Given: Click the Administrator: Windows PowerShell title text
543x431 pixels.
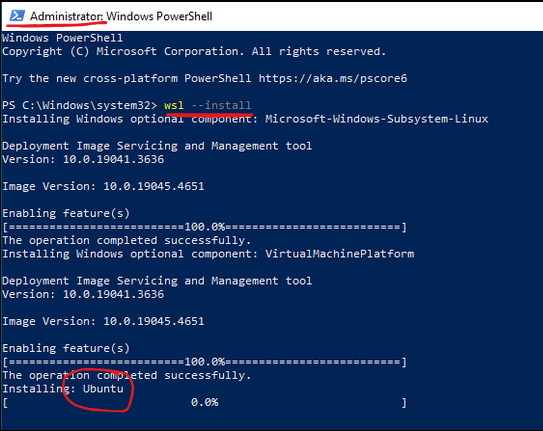Looking at the screenshot, I should [x=121, y=16].
